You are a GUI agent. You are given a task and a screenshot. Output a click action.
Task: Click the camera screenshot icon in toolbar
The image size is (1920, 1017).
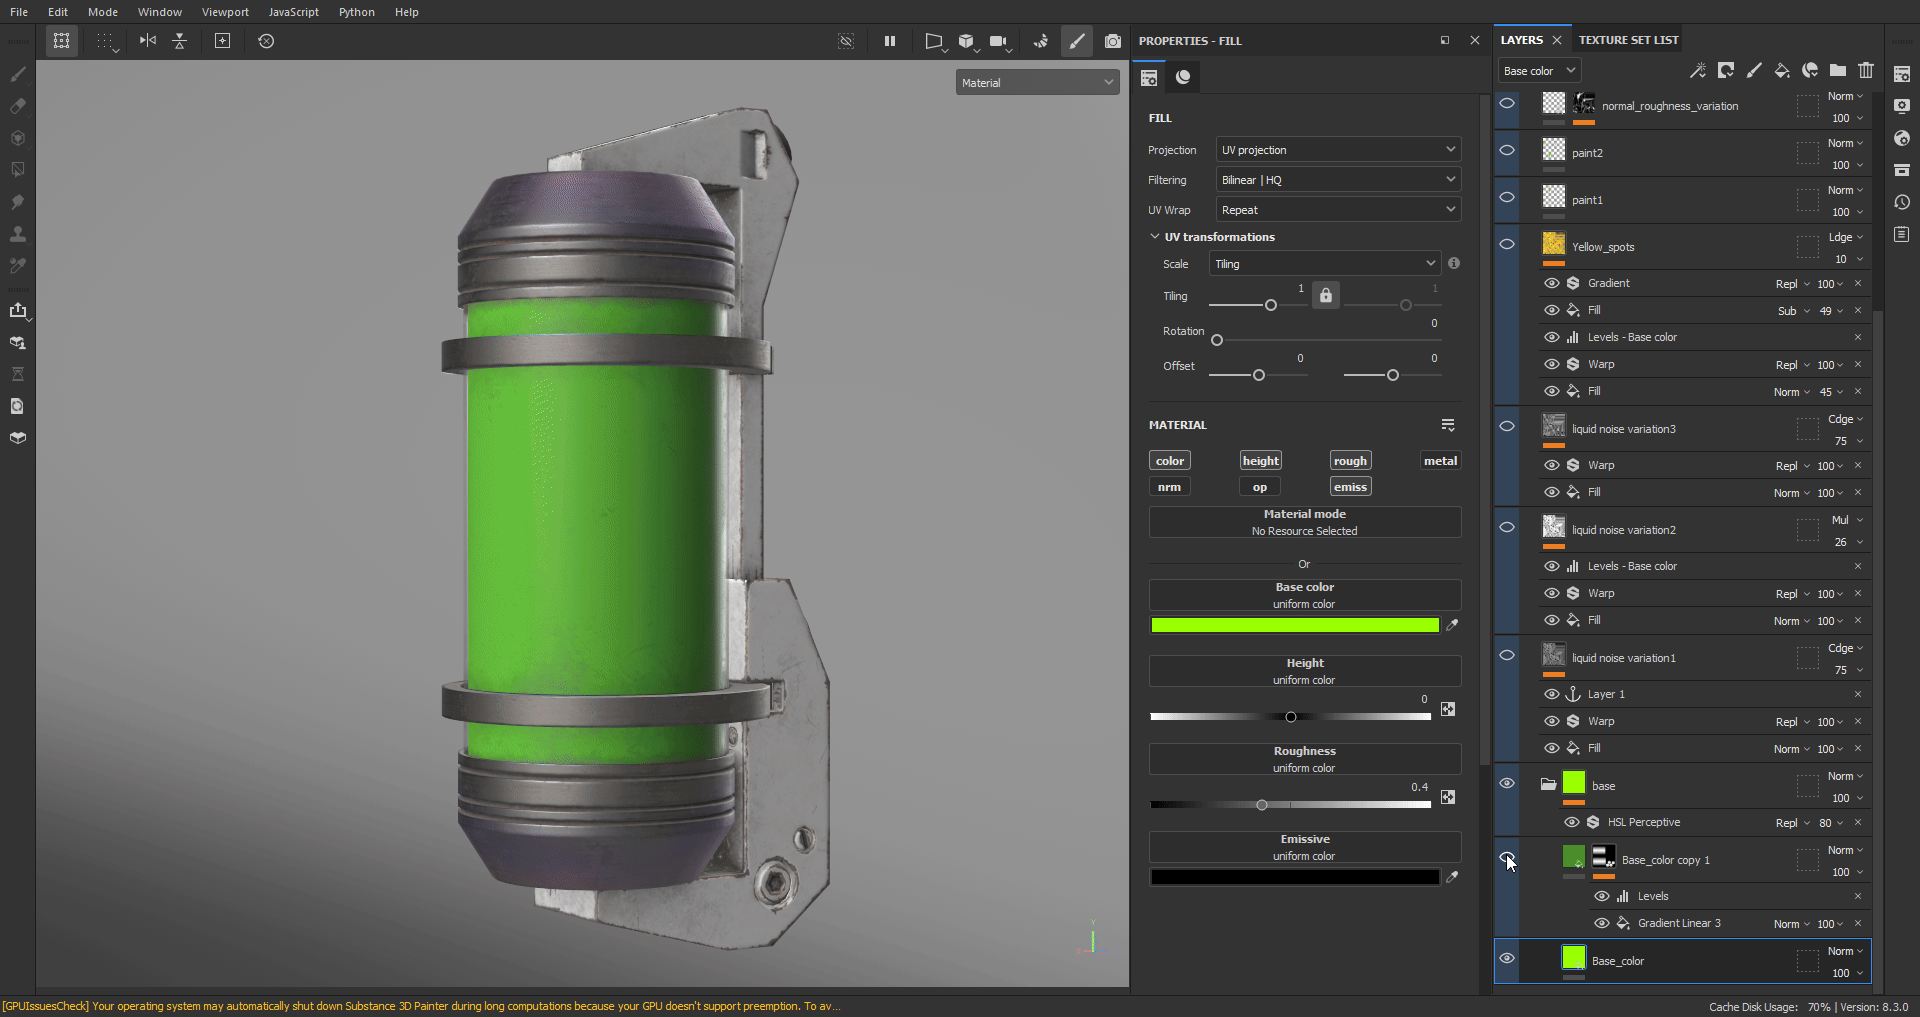[x=1112, y=41]
